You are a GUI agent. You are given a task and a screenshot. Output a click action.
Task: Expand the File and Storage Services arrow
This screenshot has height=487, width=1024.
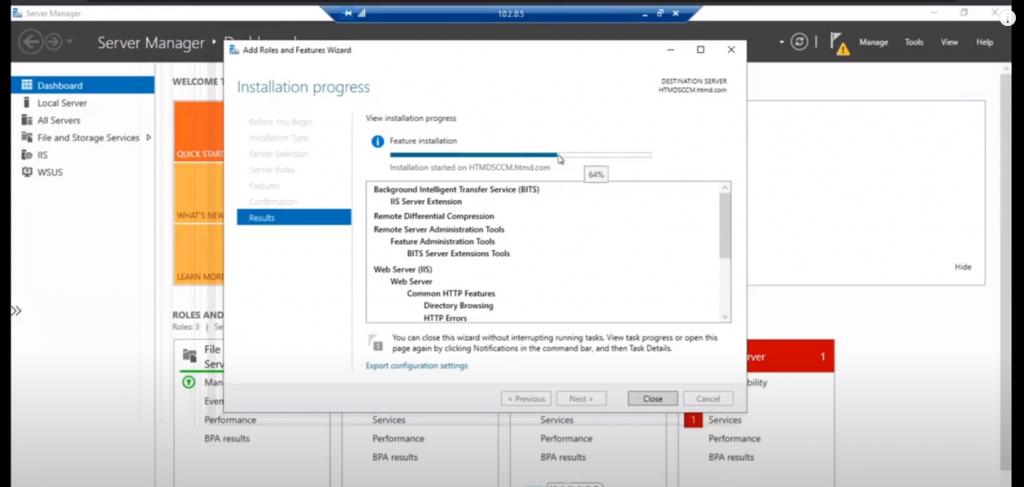[149, 138]
